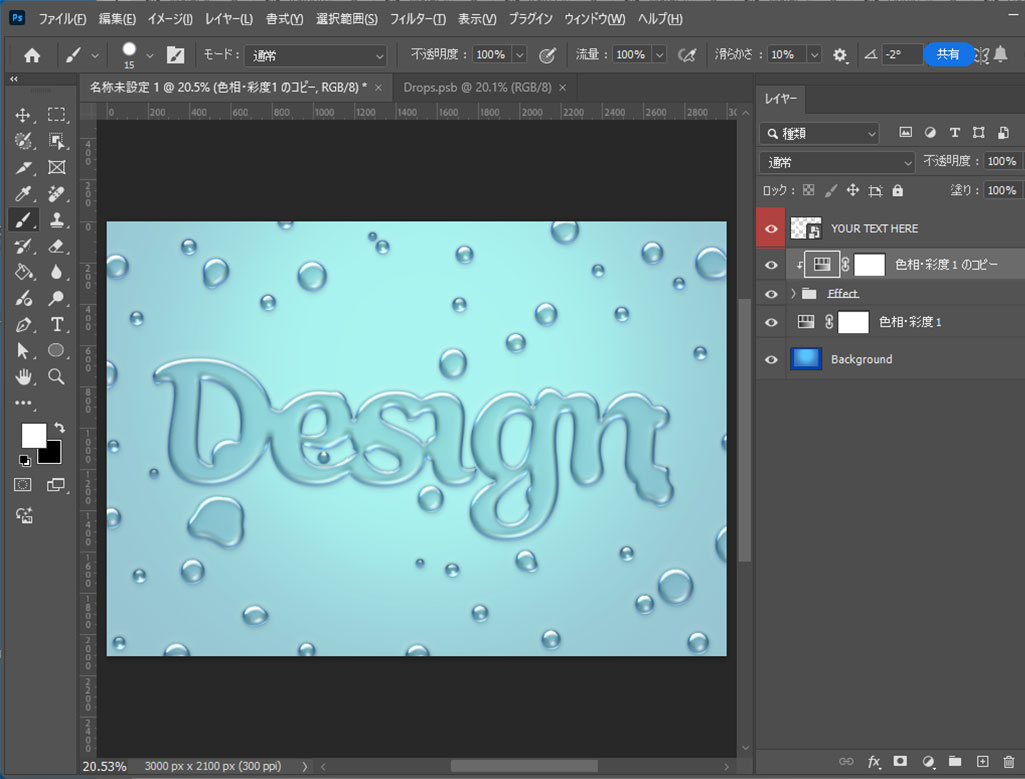Select the Hand tool
1025x779 pixels.
[23, 377]
